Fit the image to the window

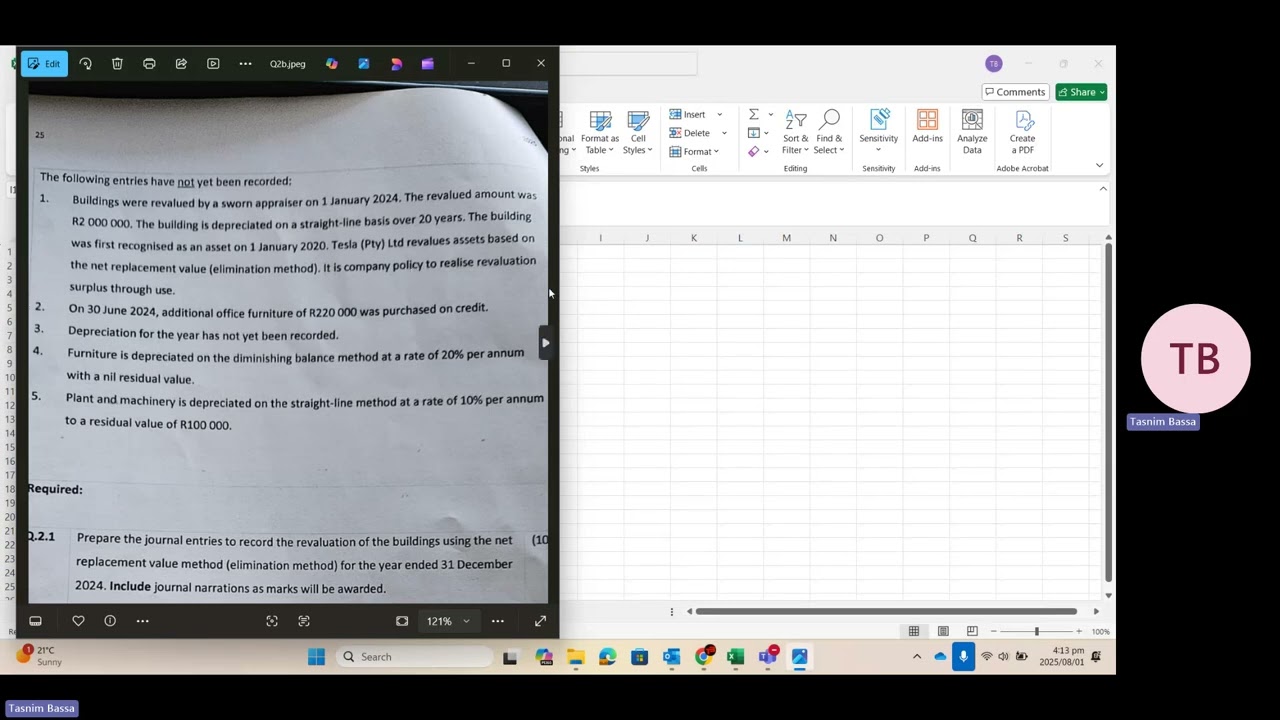402,621
